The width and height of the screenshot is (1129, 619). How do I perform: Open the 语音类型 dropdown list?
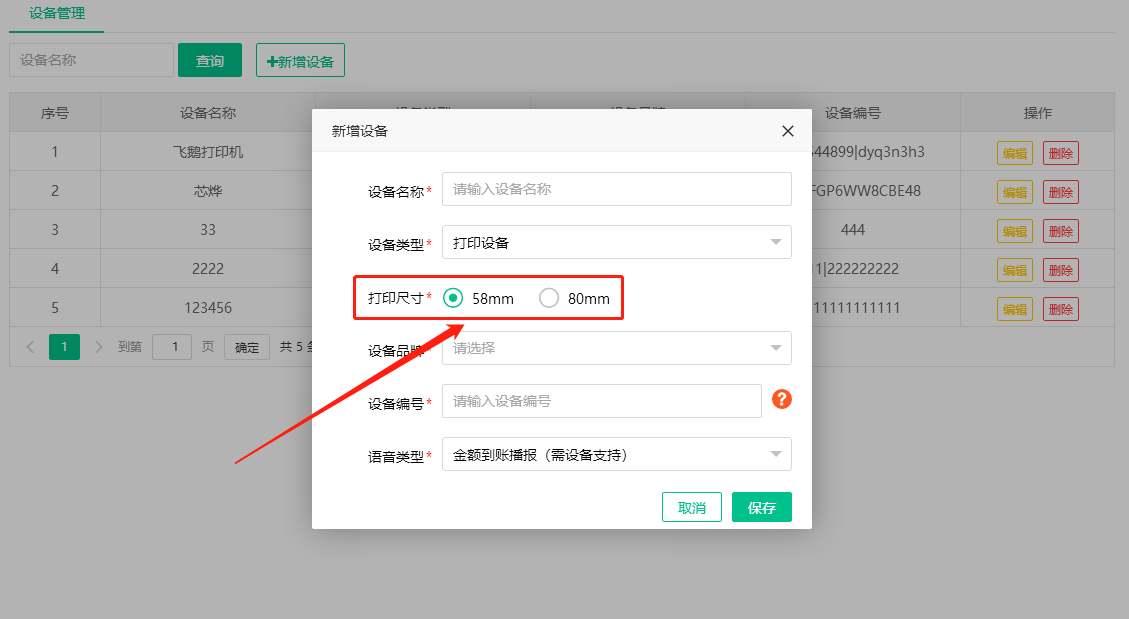[x=616, y=454]
